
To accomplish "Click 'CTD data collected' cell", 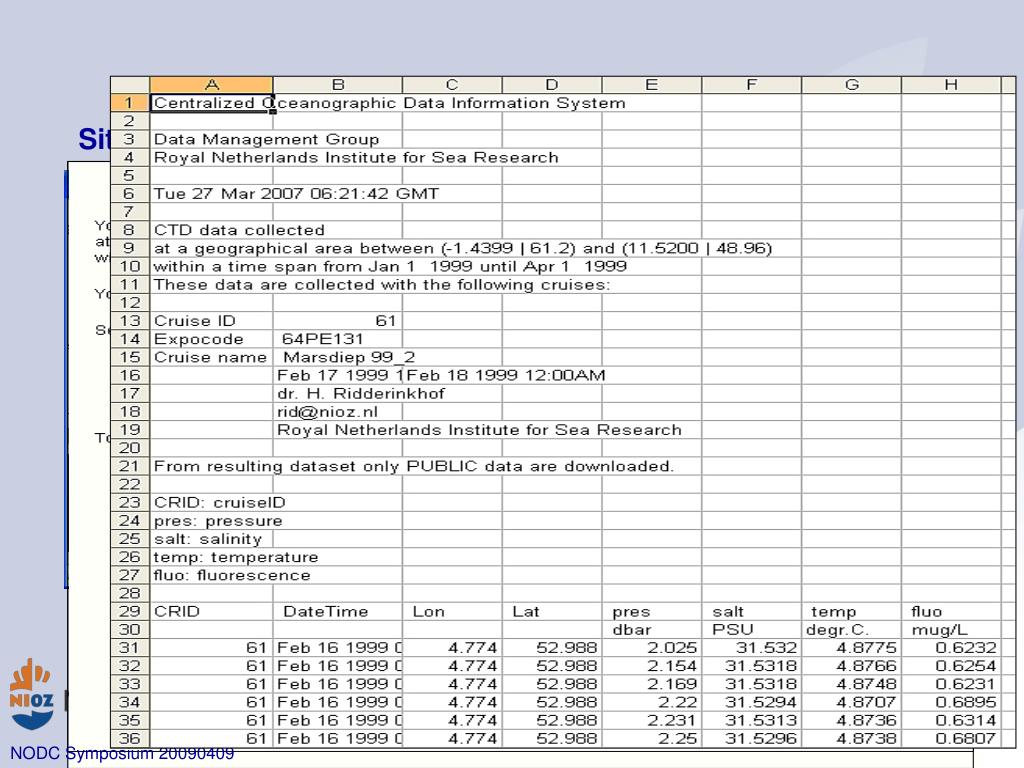I will [x=239, y=231].
